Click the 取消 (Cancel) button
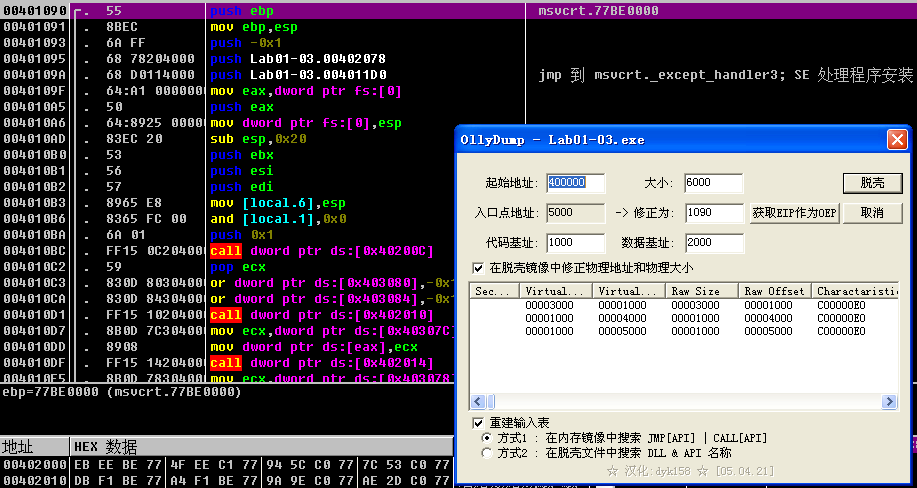Image resolution: width=917 pixels, height=488 pixels. (872, 213)
